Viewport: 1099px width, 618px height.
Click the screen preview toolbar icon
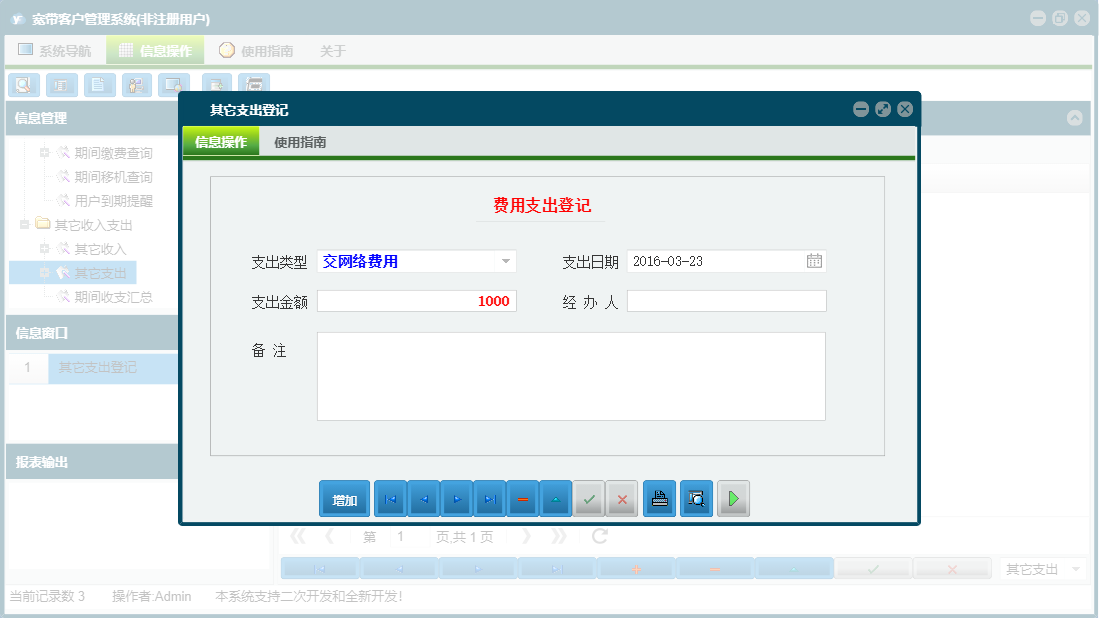[175, 85]
